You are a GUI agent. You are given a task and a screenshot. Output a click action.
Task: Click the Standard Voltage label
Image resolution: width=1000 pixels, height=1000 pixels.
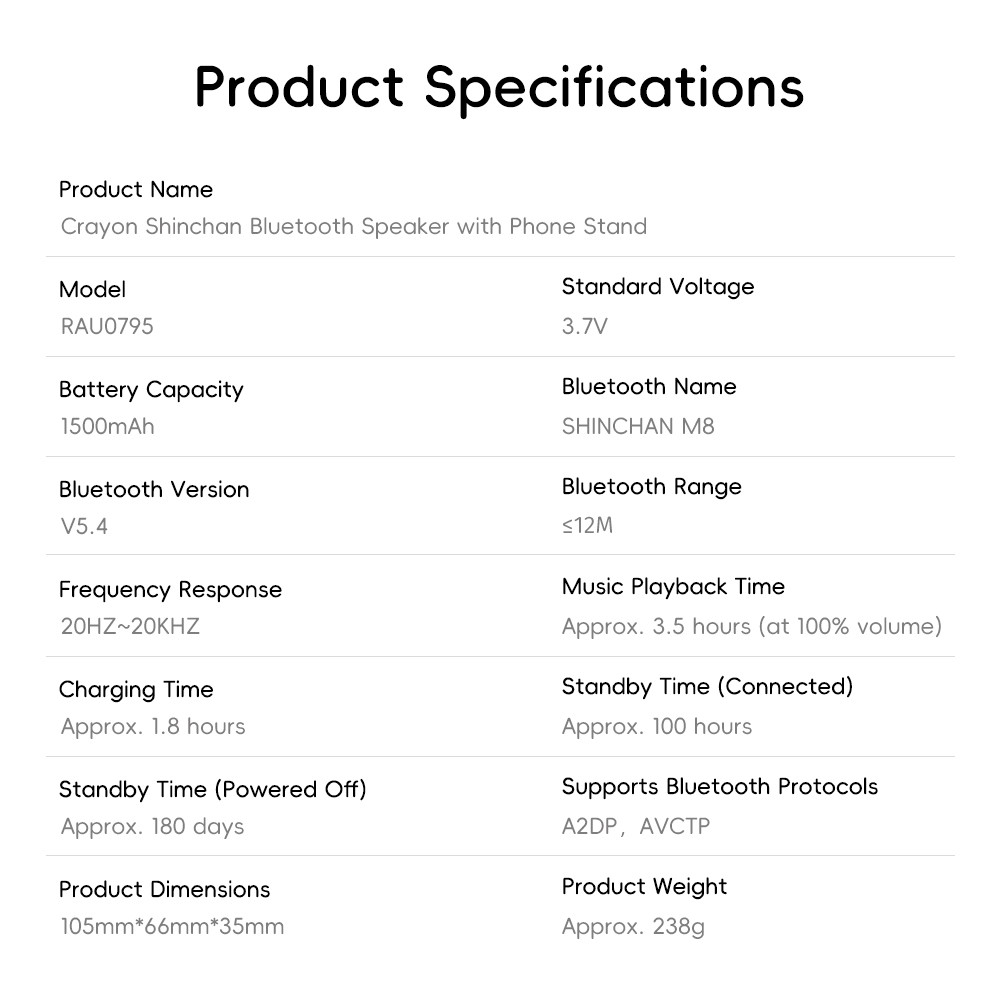658,287
